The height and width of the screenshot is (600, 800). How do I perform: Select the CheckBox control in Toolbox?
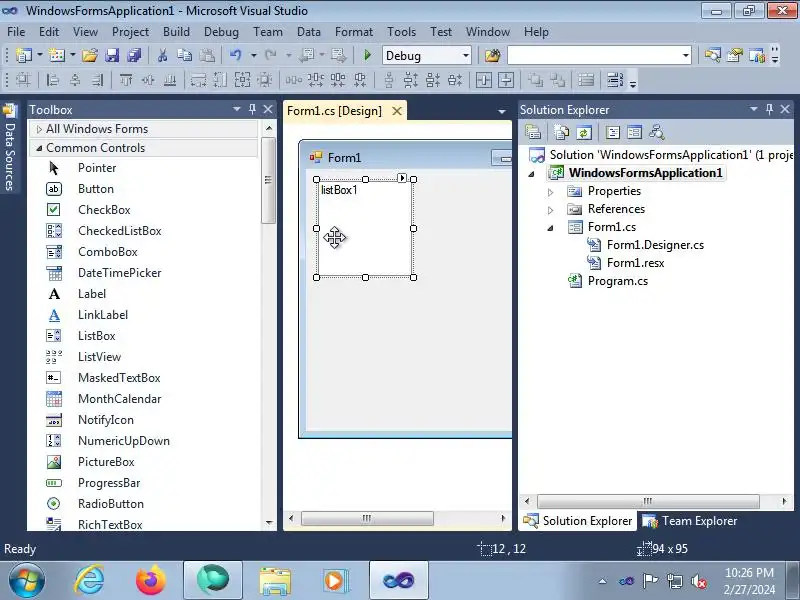104,210
